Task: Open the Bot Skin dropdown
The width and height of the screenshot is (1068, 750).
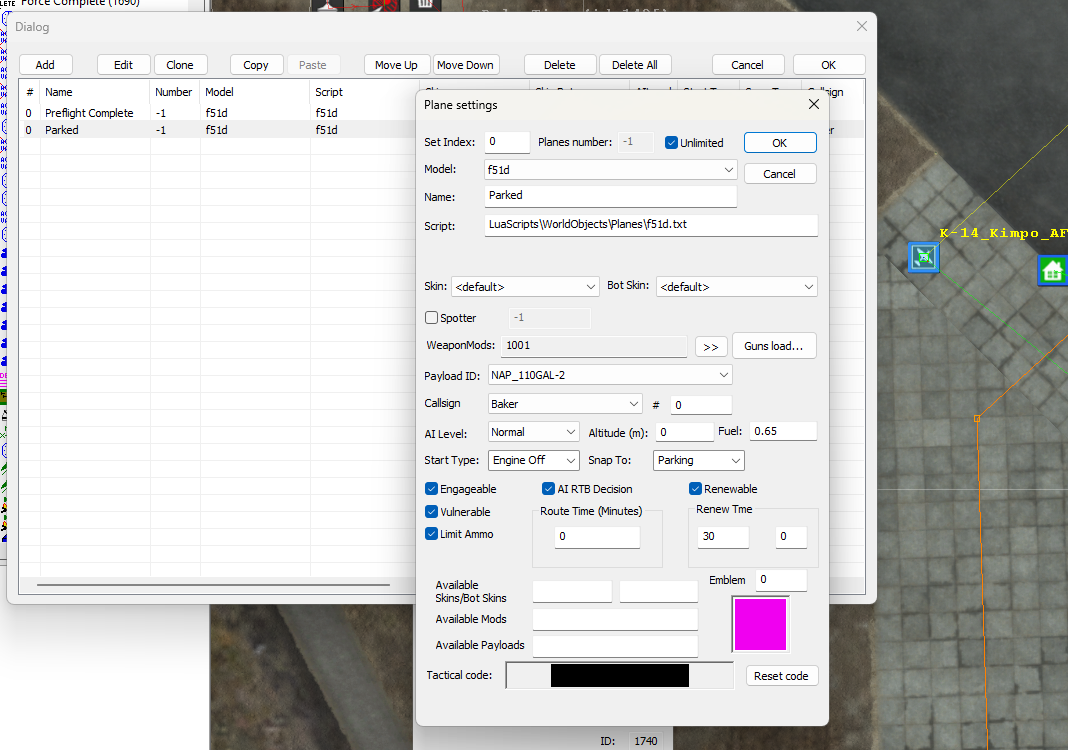Action: click(737, 287)
